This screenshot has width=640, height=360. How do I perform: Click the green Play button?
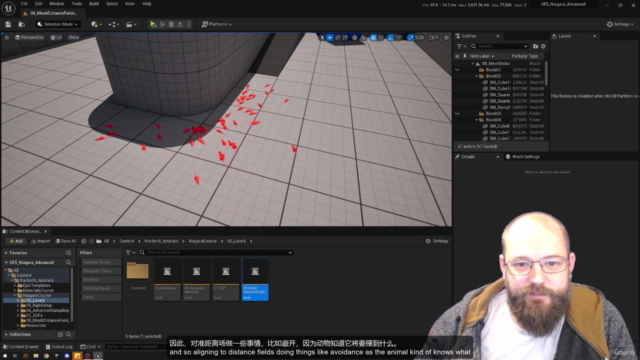[x=153, y=24]
